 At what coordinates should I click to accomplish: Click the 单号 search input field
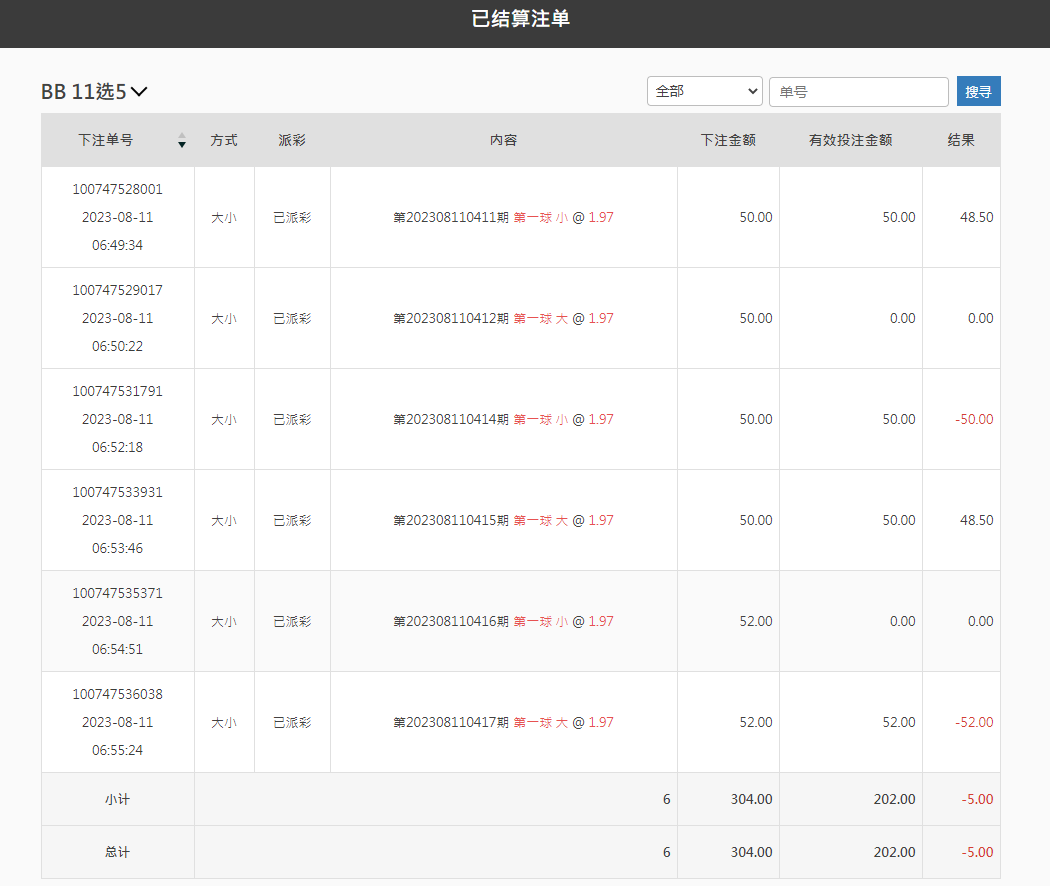tap(858, 91)
